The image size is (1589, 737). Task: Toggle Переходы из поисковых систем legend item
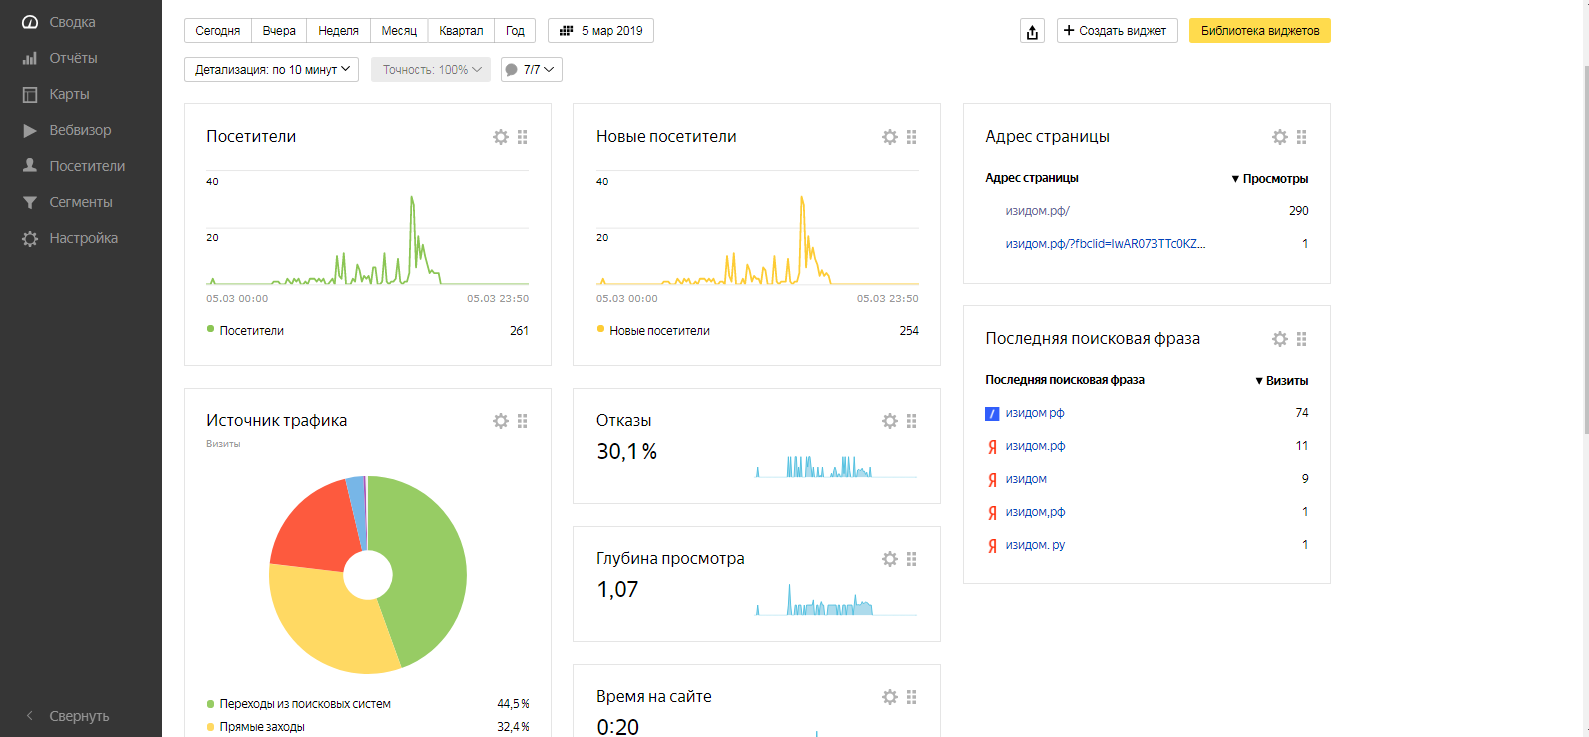coord(304,703)
